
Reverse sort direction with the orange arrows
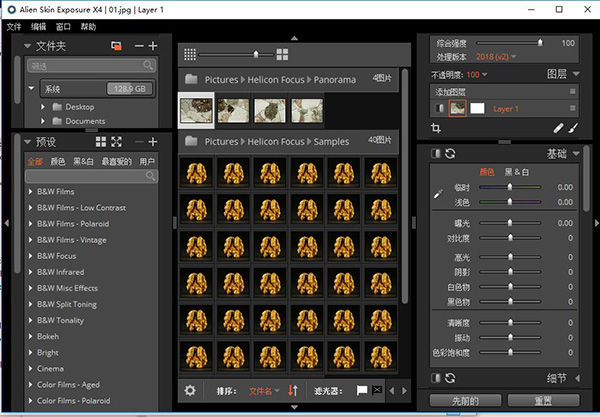point(293,390)
